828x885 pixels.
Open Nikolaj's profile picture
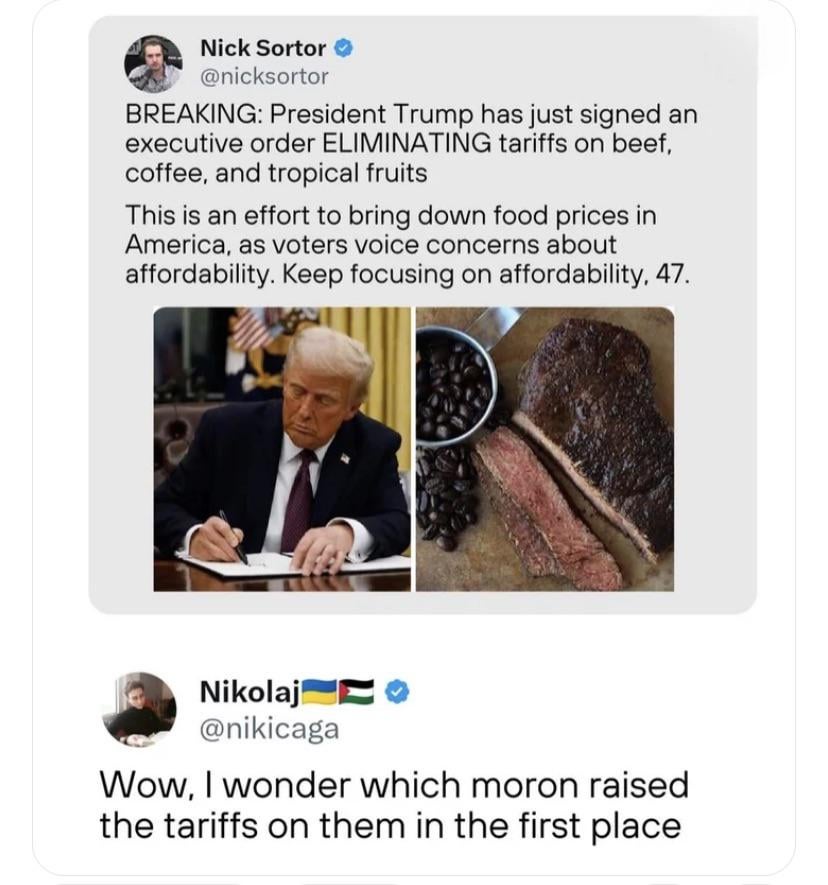coord(139,708)
